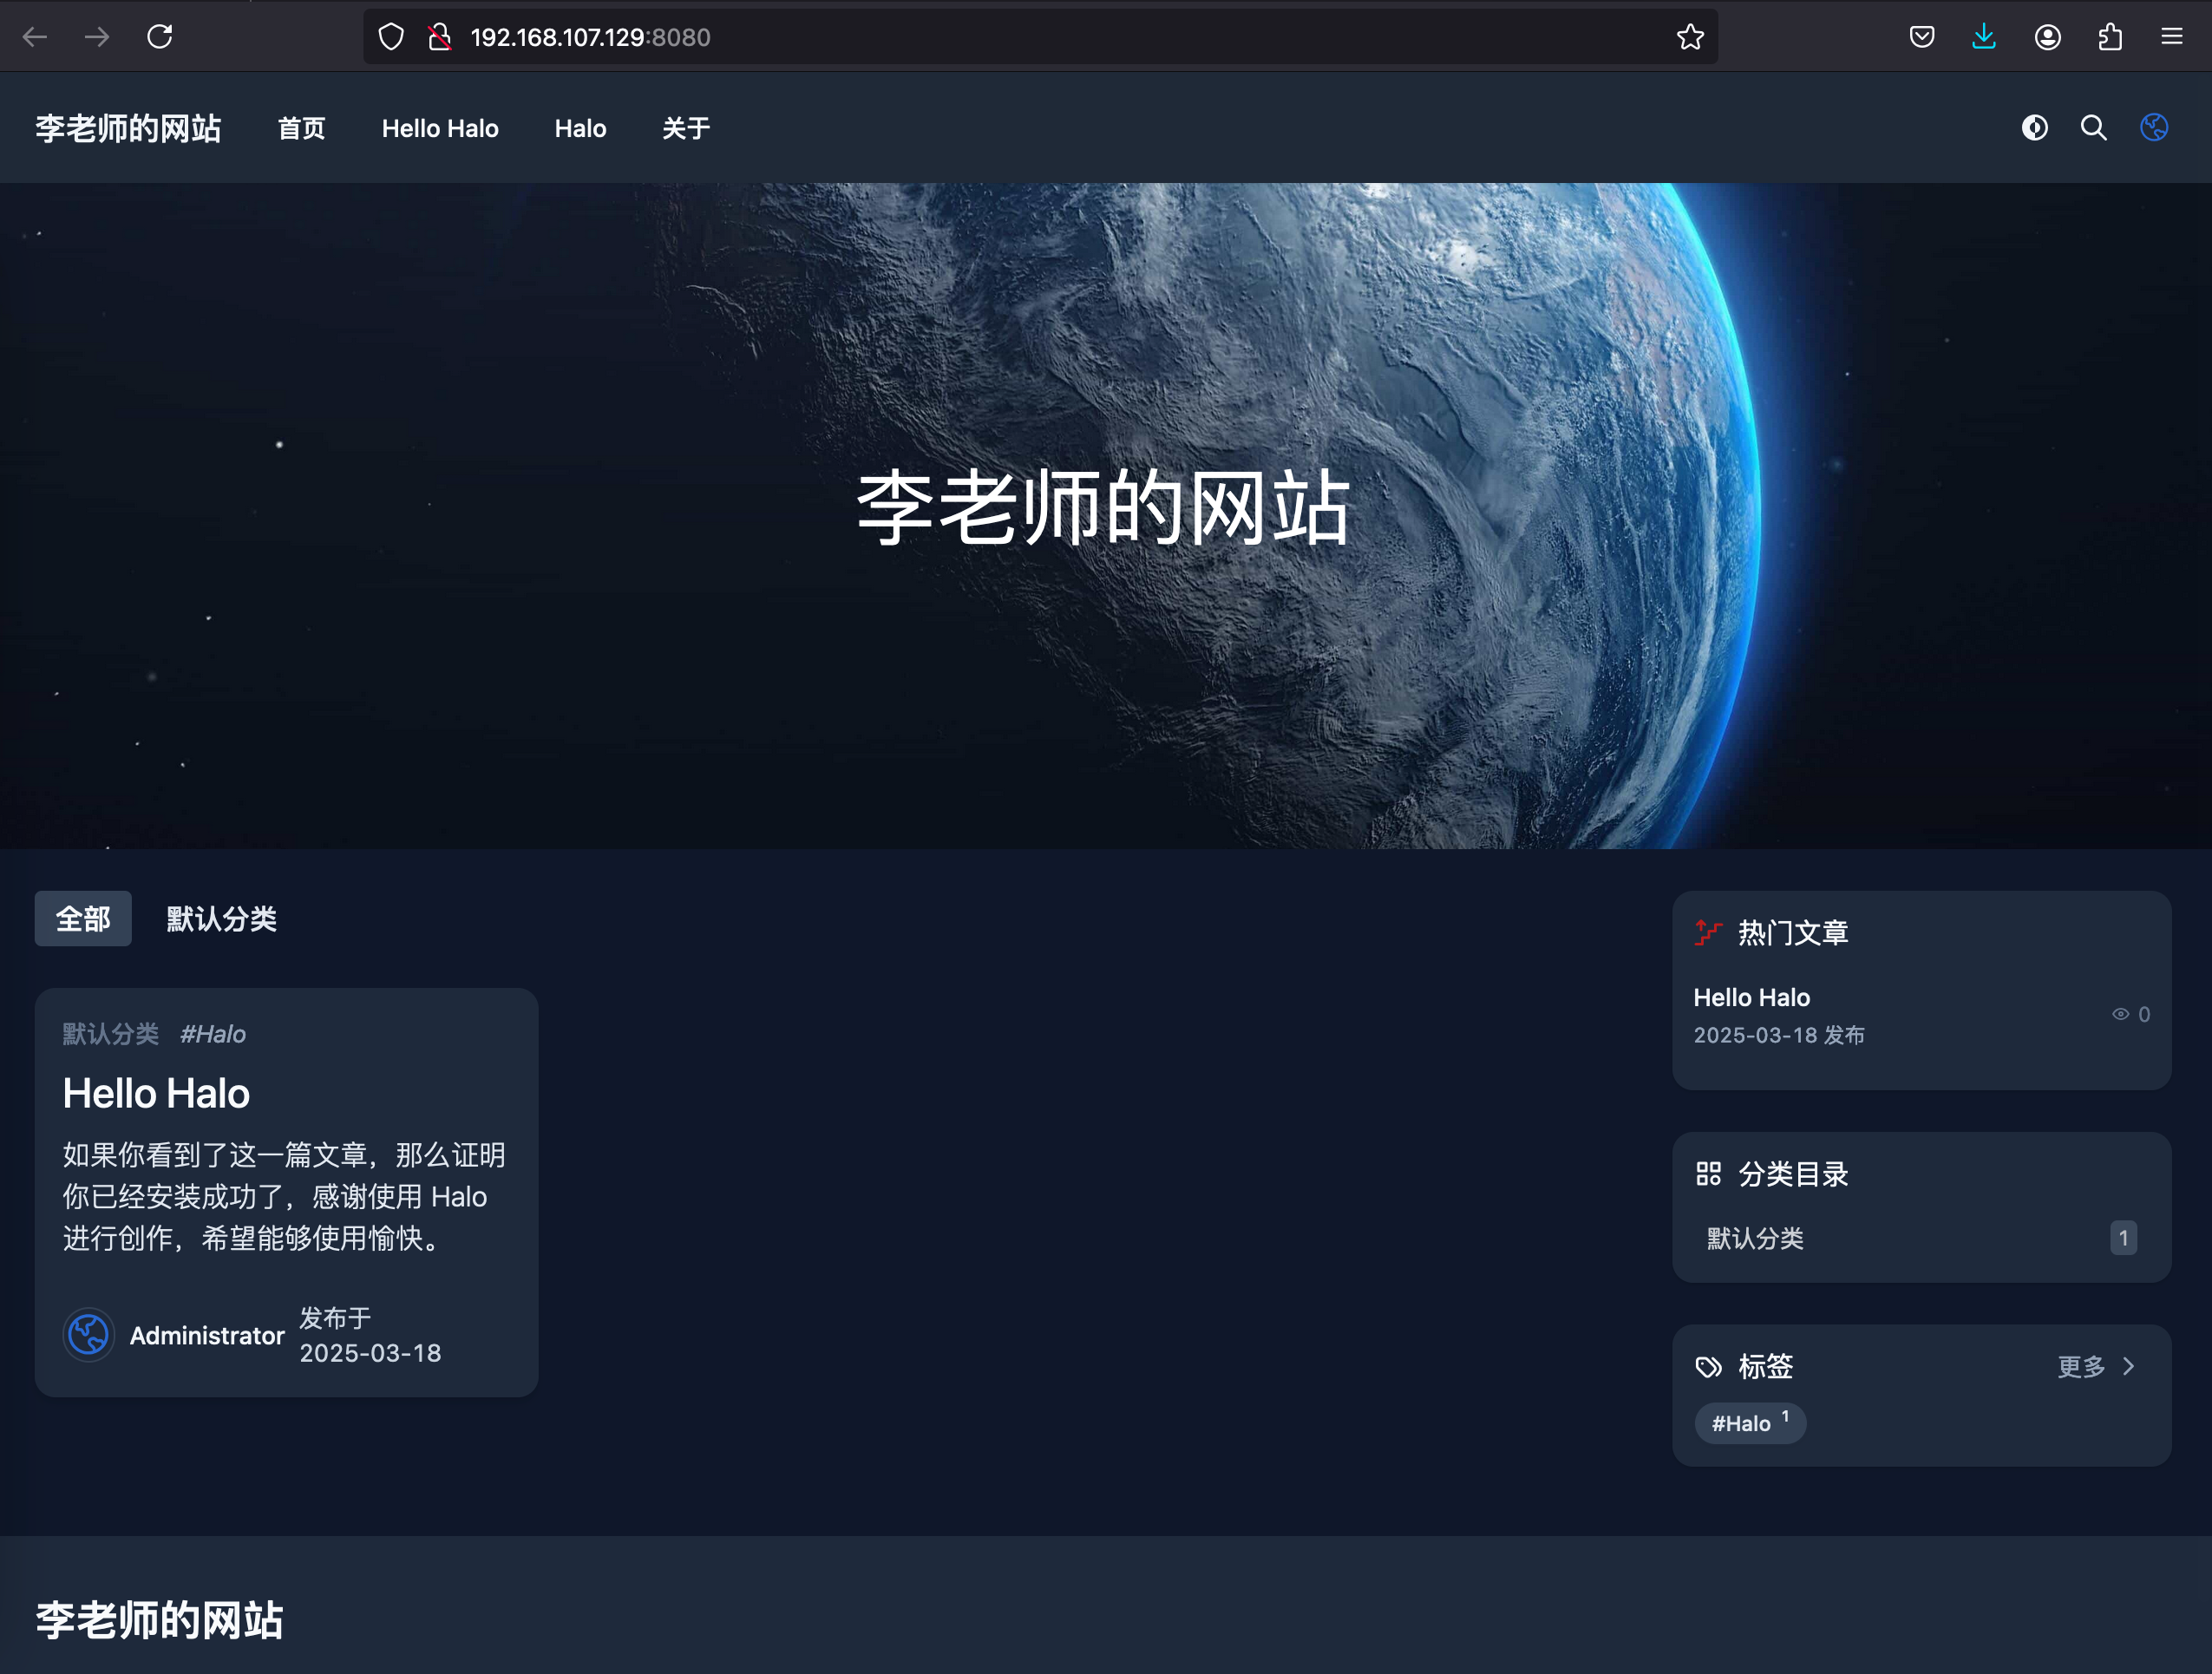This screenshot has width=2212, height=1674.
Task: Click the #Halo tag chip in sidebar
Action: click(x=1749, y=1423)
